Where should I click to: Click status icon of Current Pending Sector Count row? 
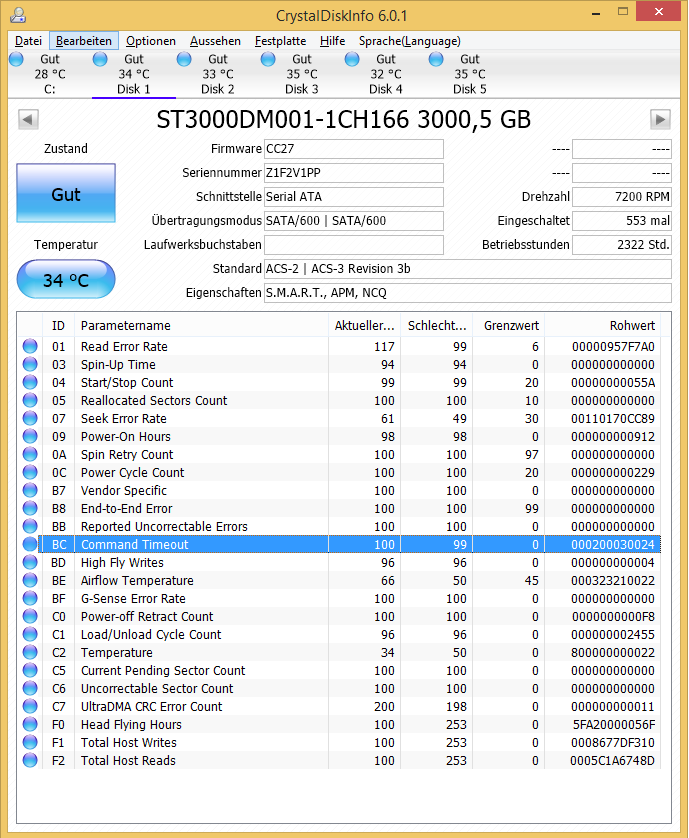click(x=30, y=670)
